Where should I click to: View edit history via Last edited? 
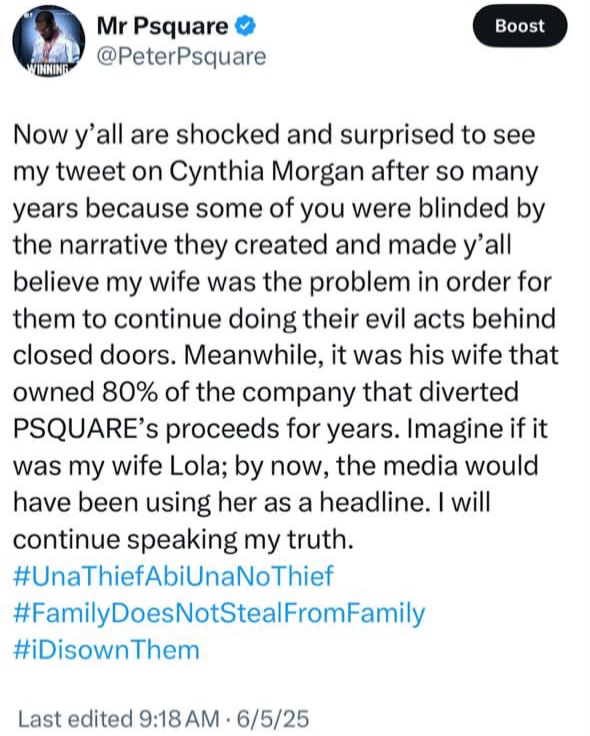76,719
